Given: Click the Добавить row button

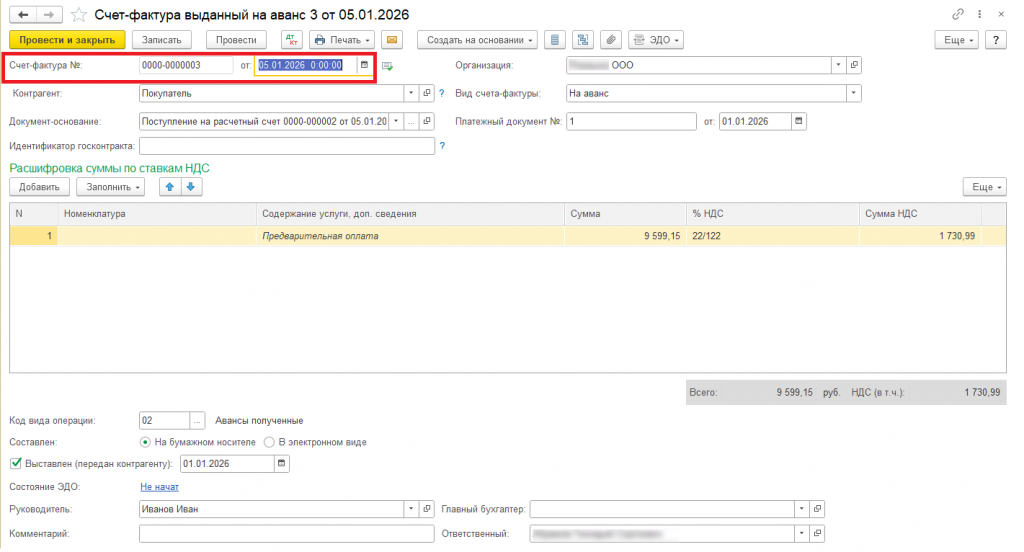Looking at the screenshot, I should (39, 187).
